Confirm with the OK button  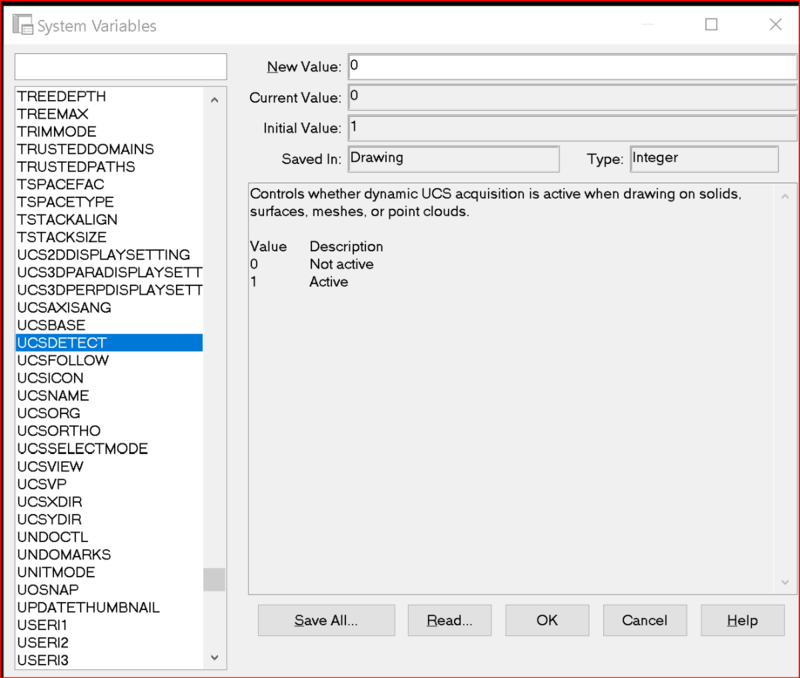coord(547,620)
